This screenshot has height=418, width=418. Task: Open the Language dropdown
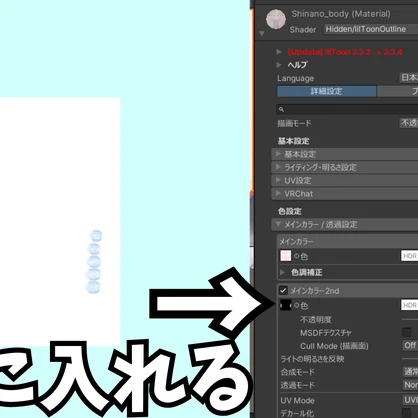coord(409,78)
